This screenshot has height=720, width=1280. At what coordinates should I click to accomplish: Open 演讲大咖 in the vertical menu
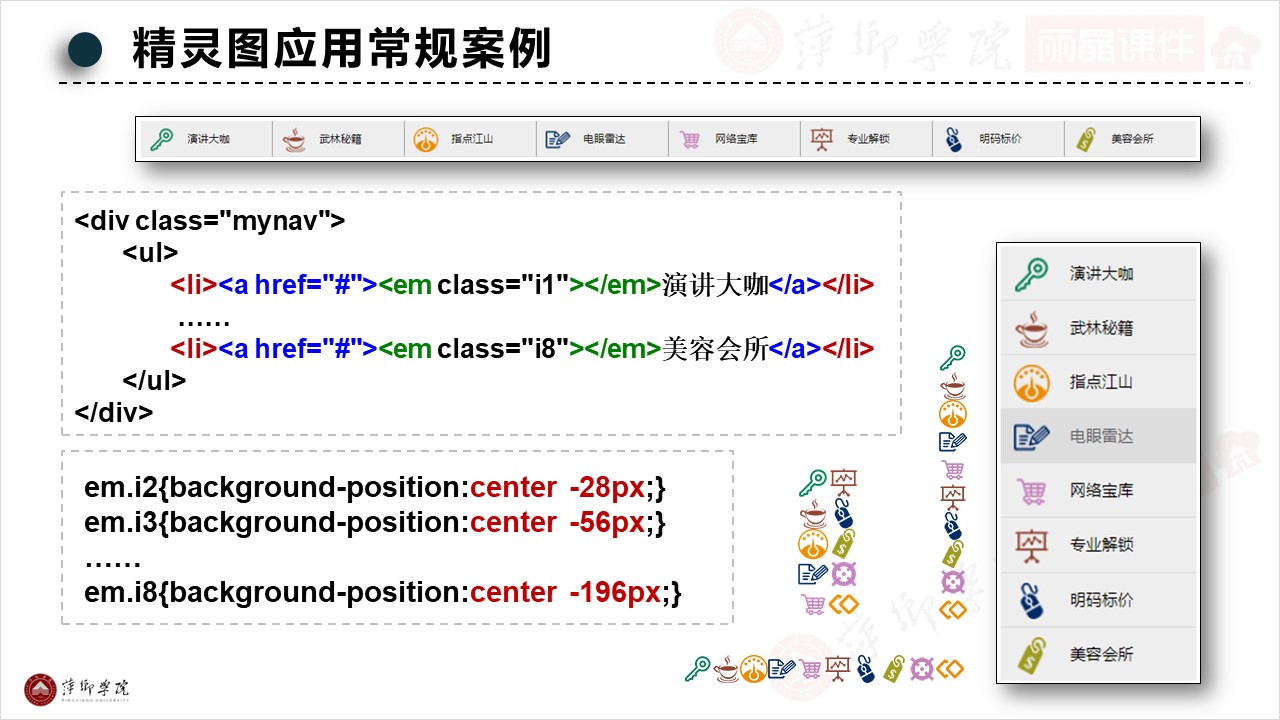[x=1099, y=274]
